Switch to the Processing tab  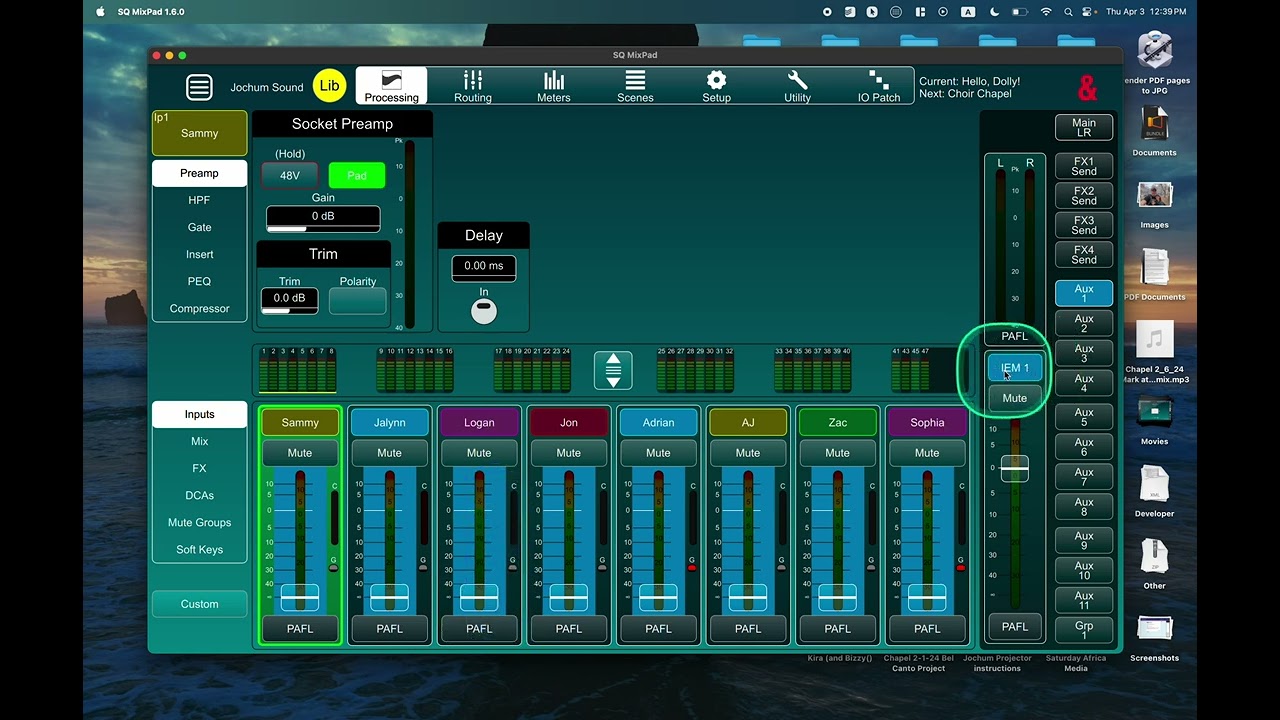click(391, 86)
